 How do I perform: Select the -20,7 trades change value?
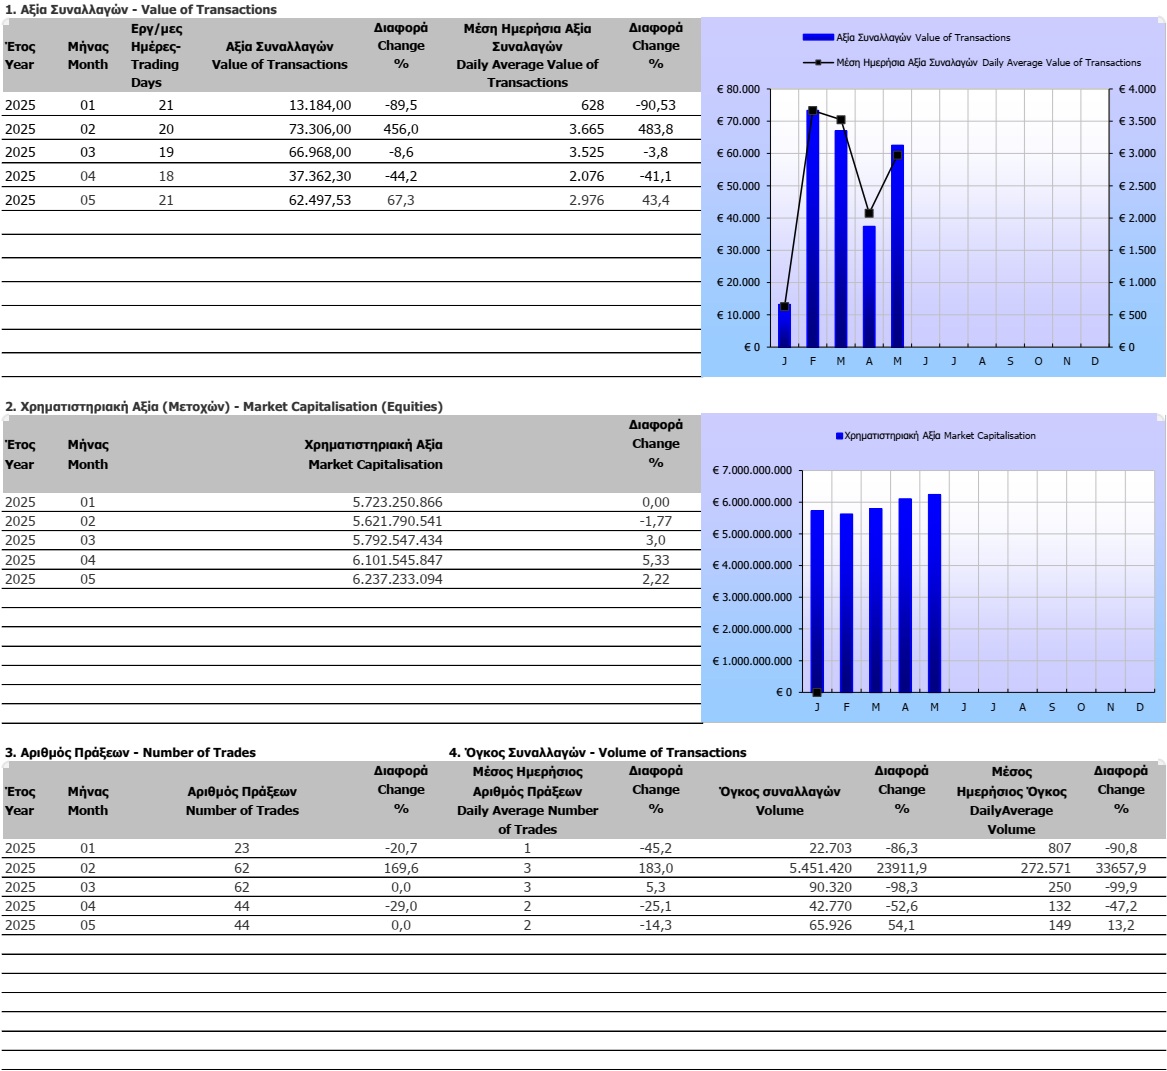400,848
